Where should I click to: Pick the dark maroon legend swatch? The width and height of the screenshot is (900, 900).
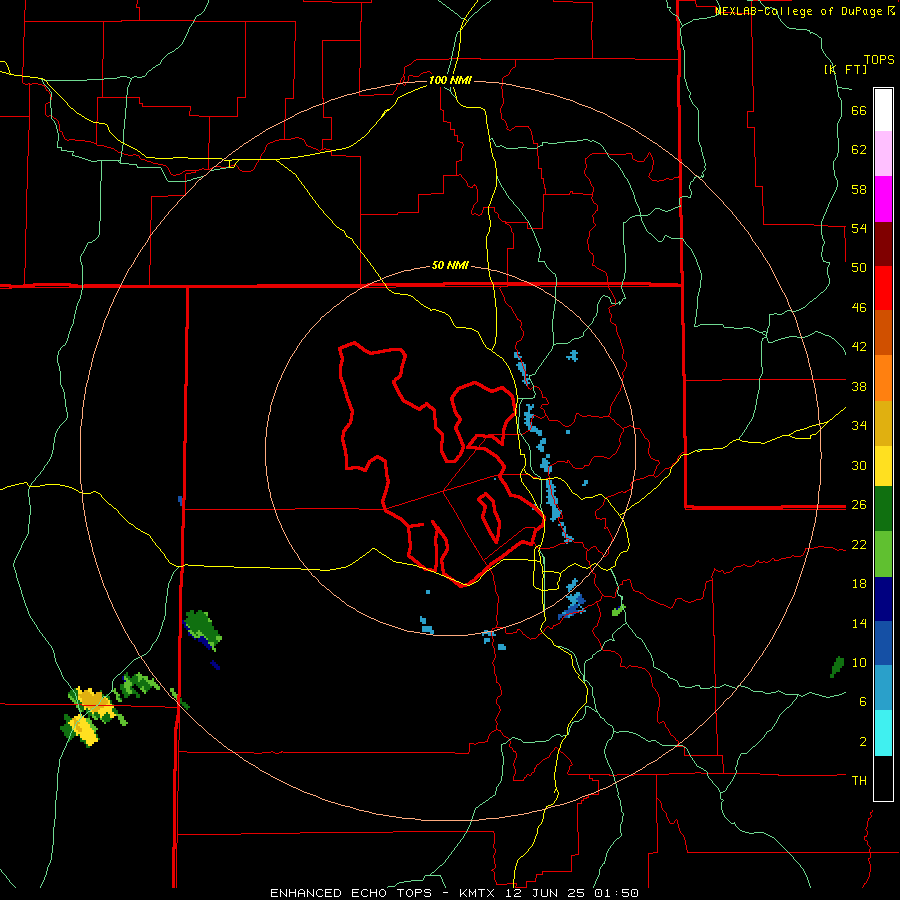(883, 244)
